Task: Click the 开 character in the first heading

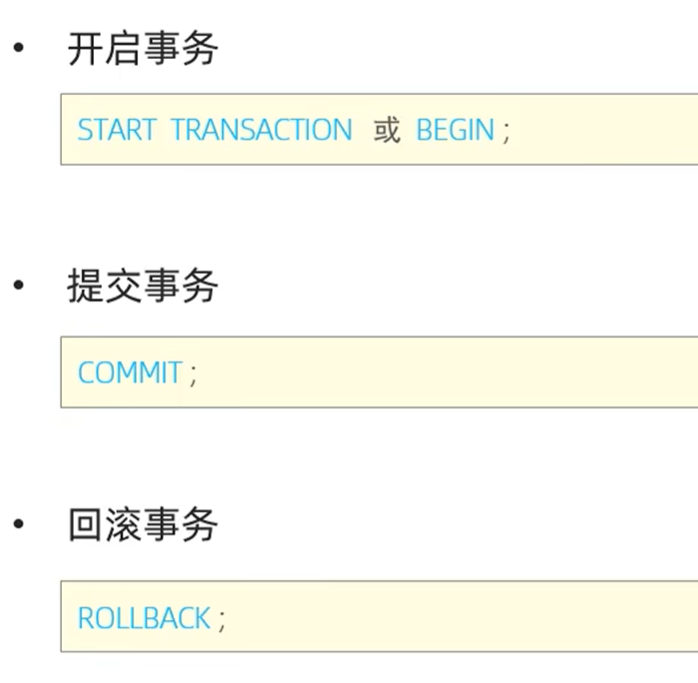Action: coord(86,48)
